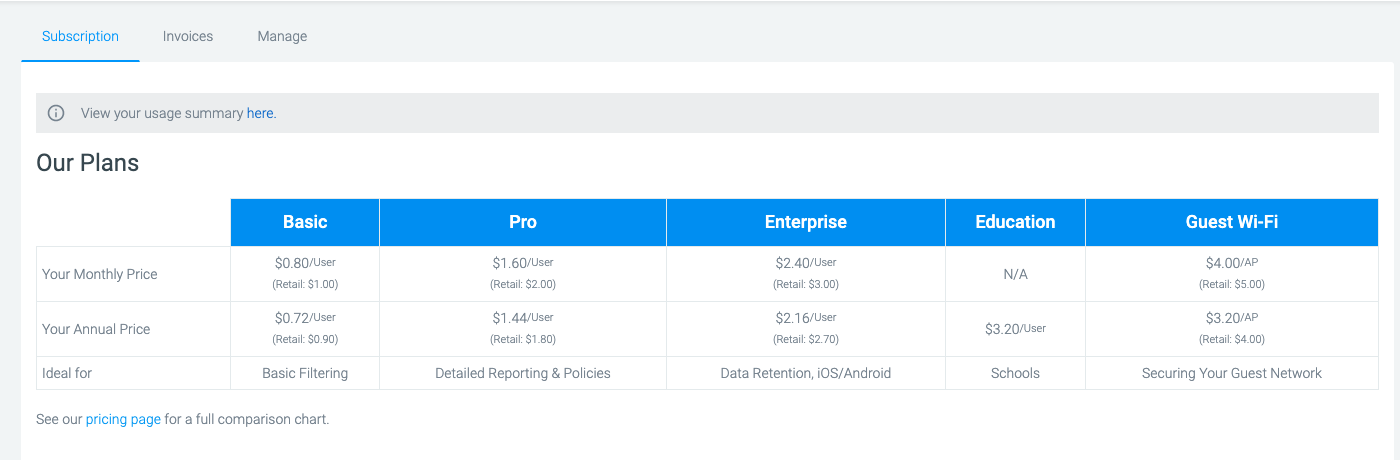Image resolution: width=1400 pixels, height=460 pixels.
Task: Click Enterprise annual '(Retail: $2.70)' text
Action: [x=806, y=339]
